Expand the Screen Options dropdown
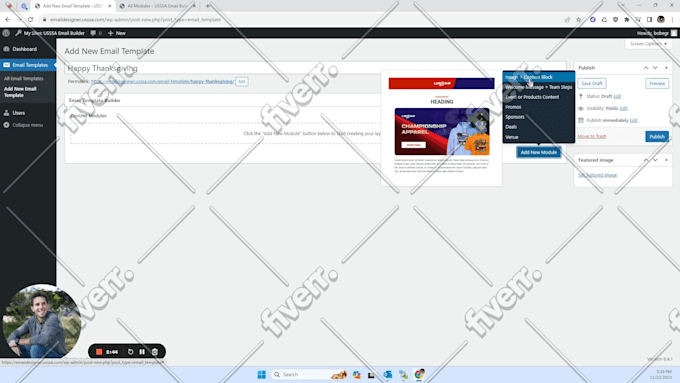 click(648, 44)
